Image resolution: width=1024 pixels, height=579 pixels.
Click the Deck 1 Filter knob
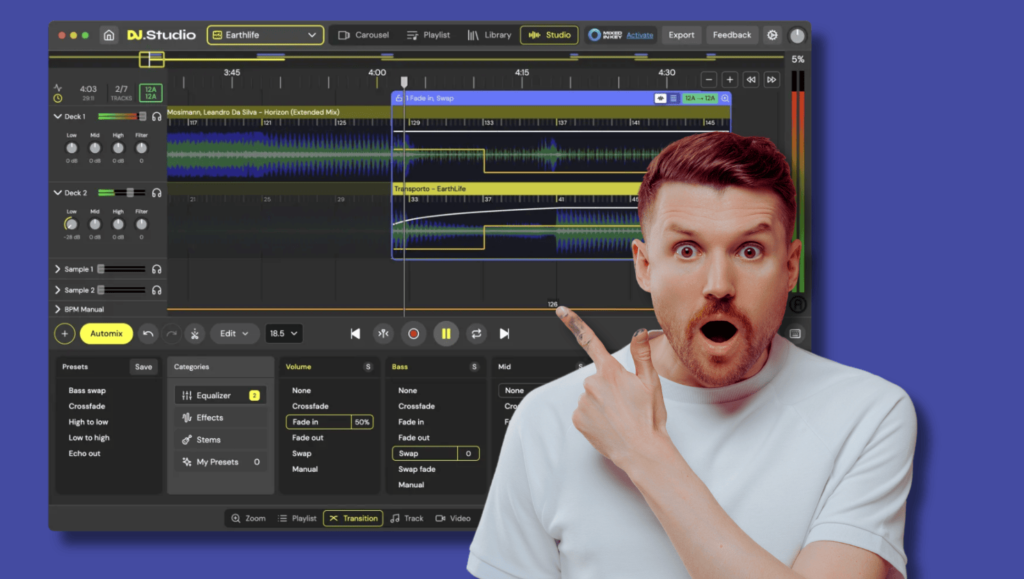click(141, 148)
